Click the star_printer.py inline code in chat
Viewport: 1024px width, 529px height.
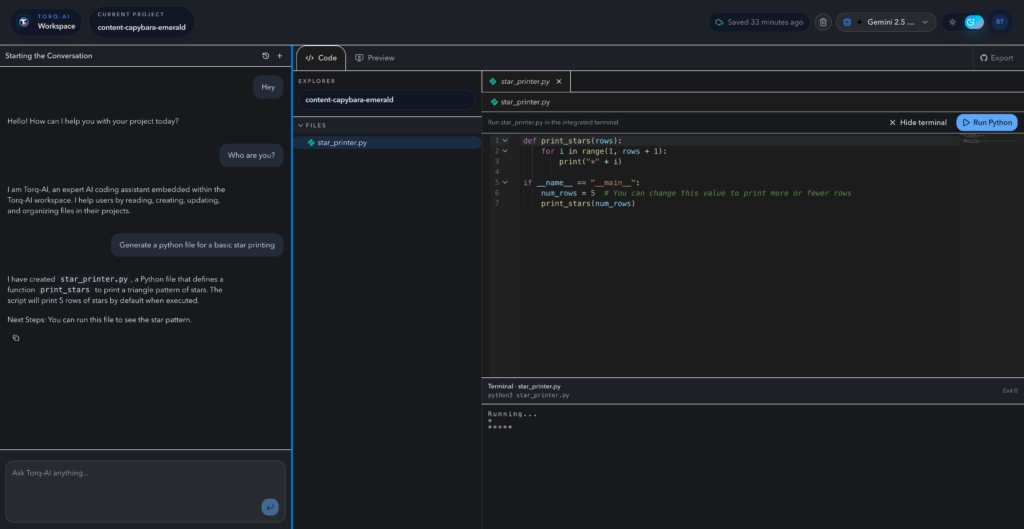(x=94, y=279)
